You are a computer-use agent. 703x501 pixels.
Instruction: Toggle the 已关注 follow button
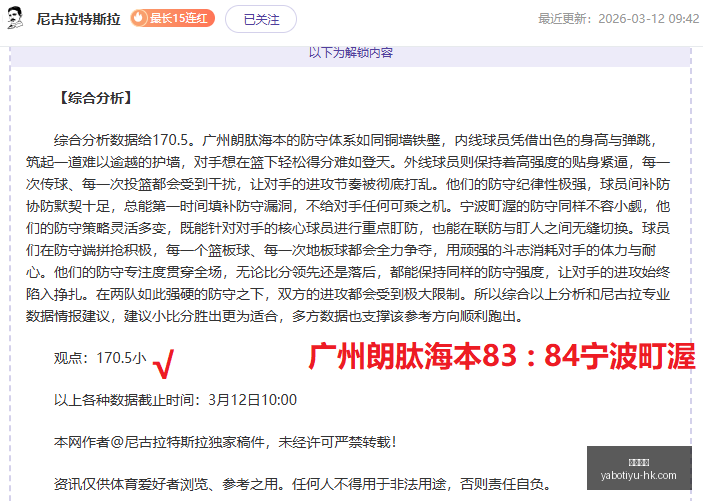point(261,19)
